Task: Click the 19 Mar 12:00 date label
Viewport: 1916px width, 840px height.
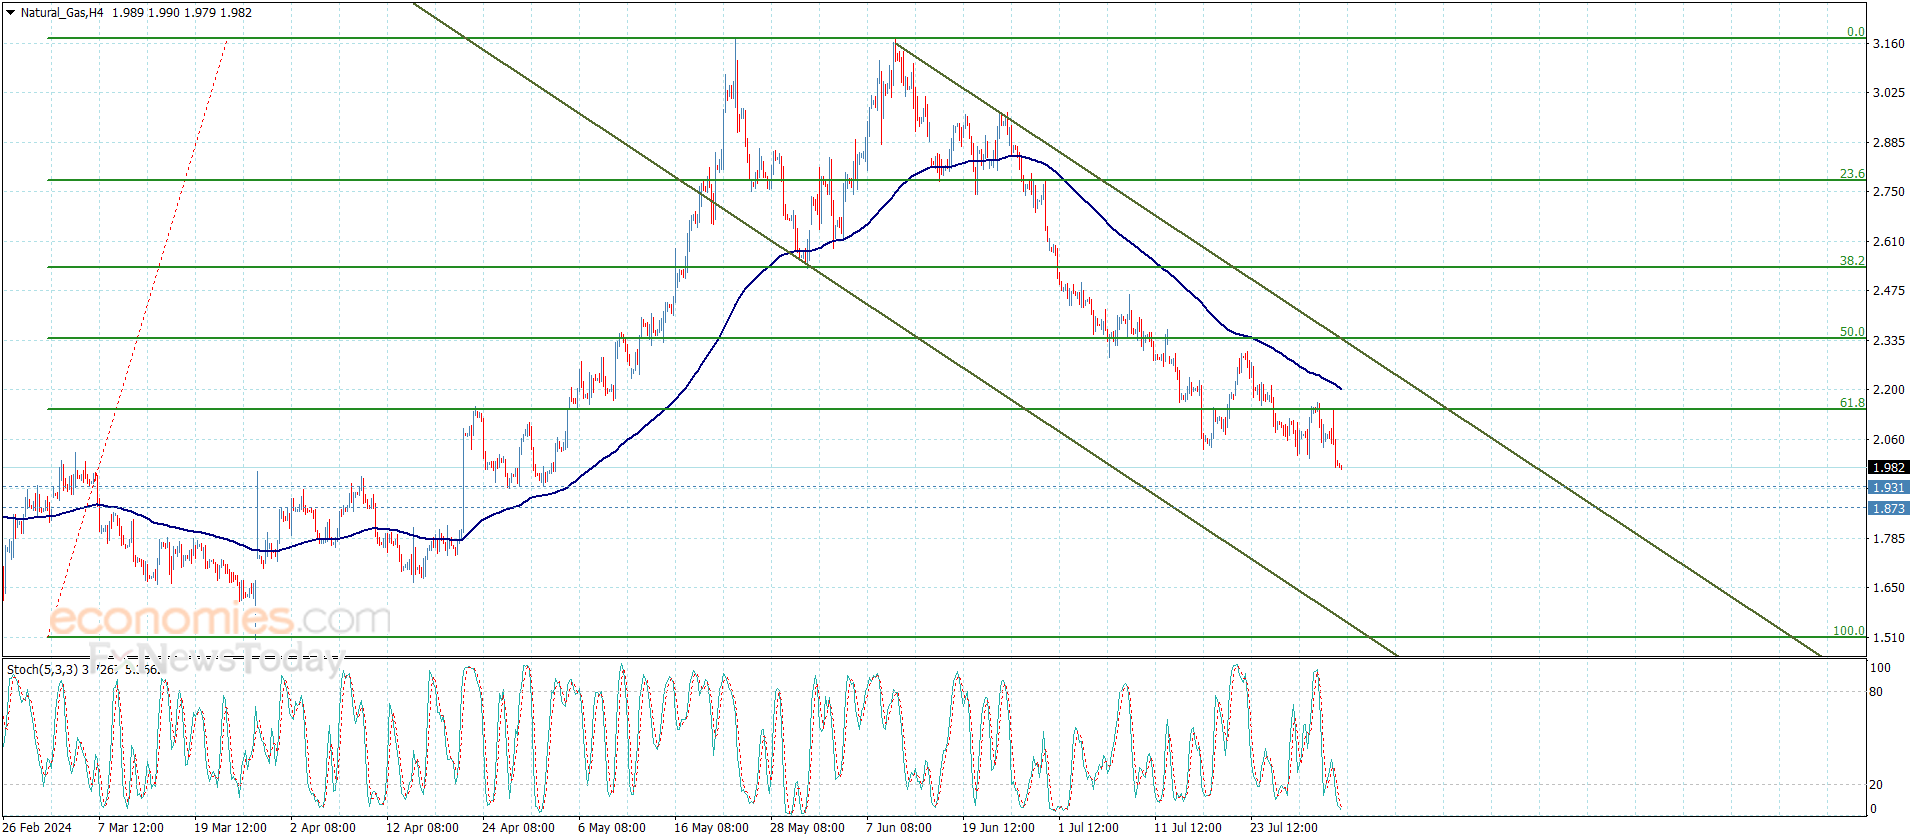Action: click(230, 827)
